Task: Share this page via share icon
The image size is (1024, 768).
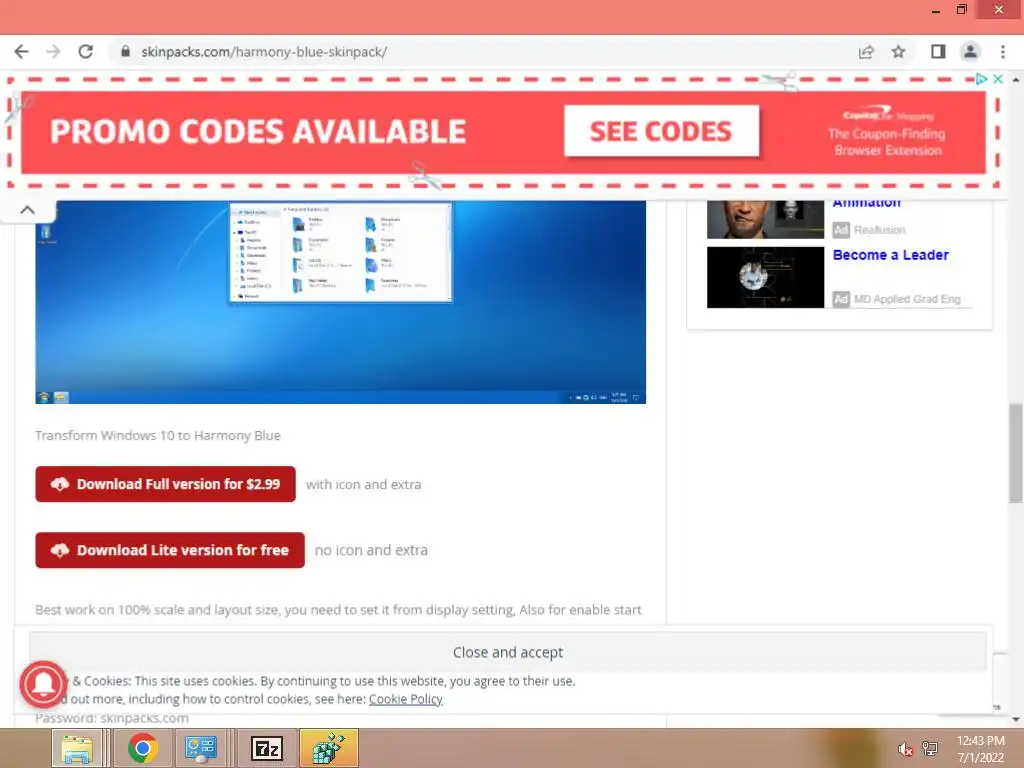Action: [867, 52]
